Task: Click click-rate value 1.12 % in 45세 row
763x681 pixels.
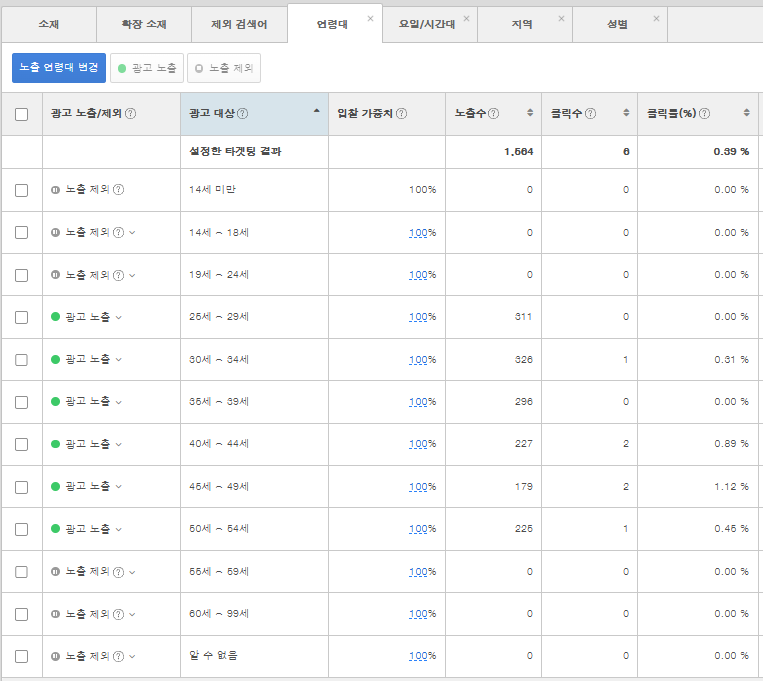Action: click(x=731, y=487)
